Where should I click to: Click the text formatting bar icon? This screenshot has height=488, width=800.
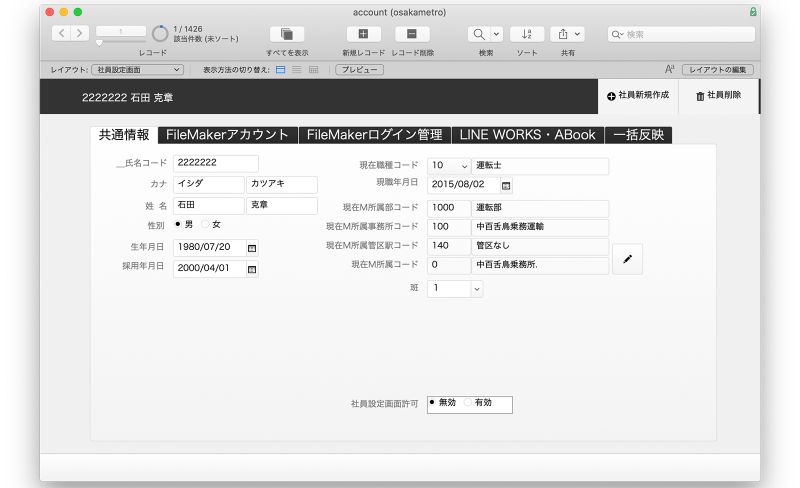coord(669,69)
